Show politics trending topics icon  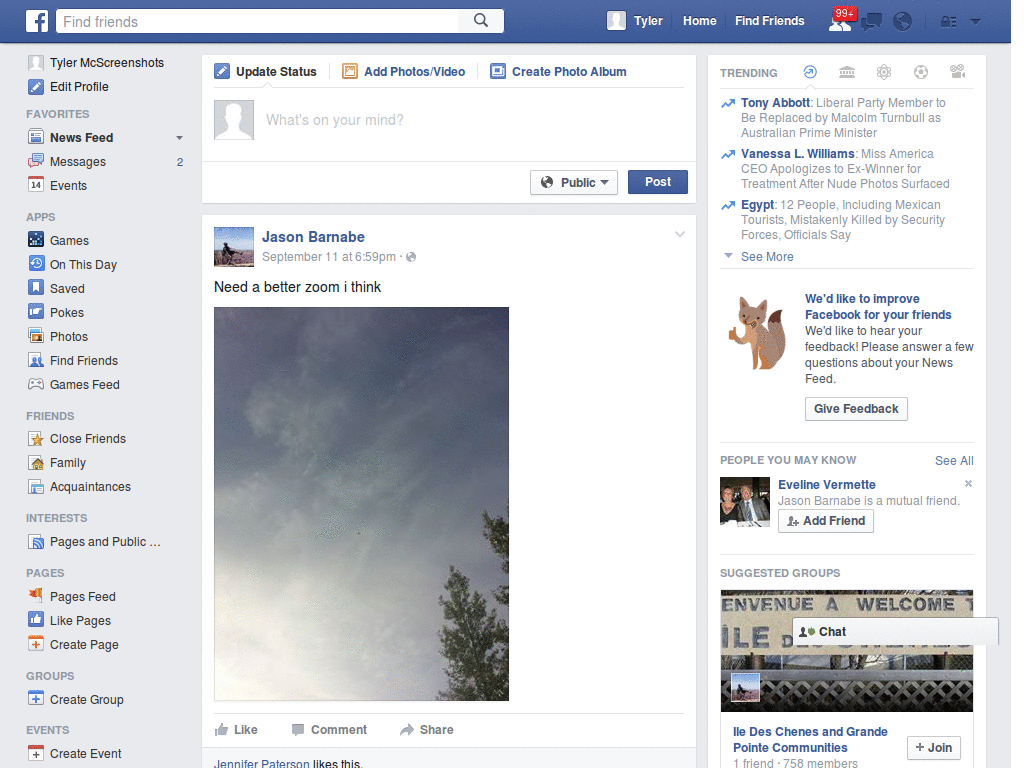[847, 72]
